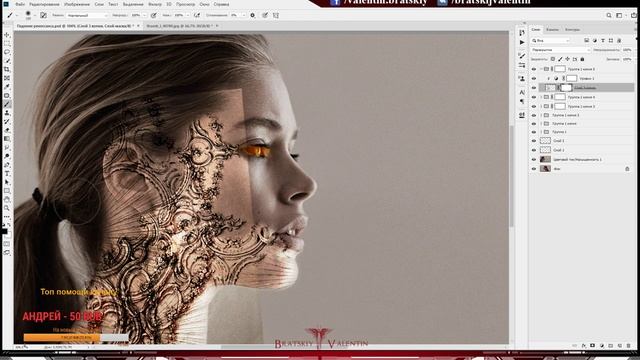Close the first document tab (.psd)
640x360 pixels.
tap(138, 26)
